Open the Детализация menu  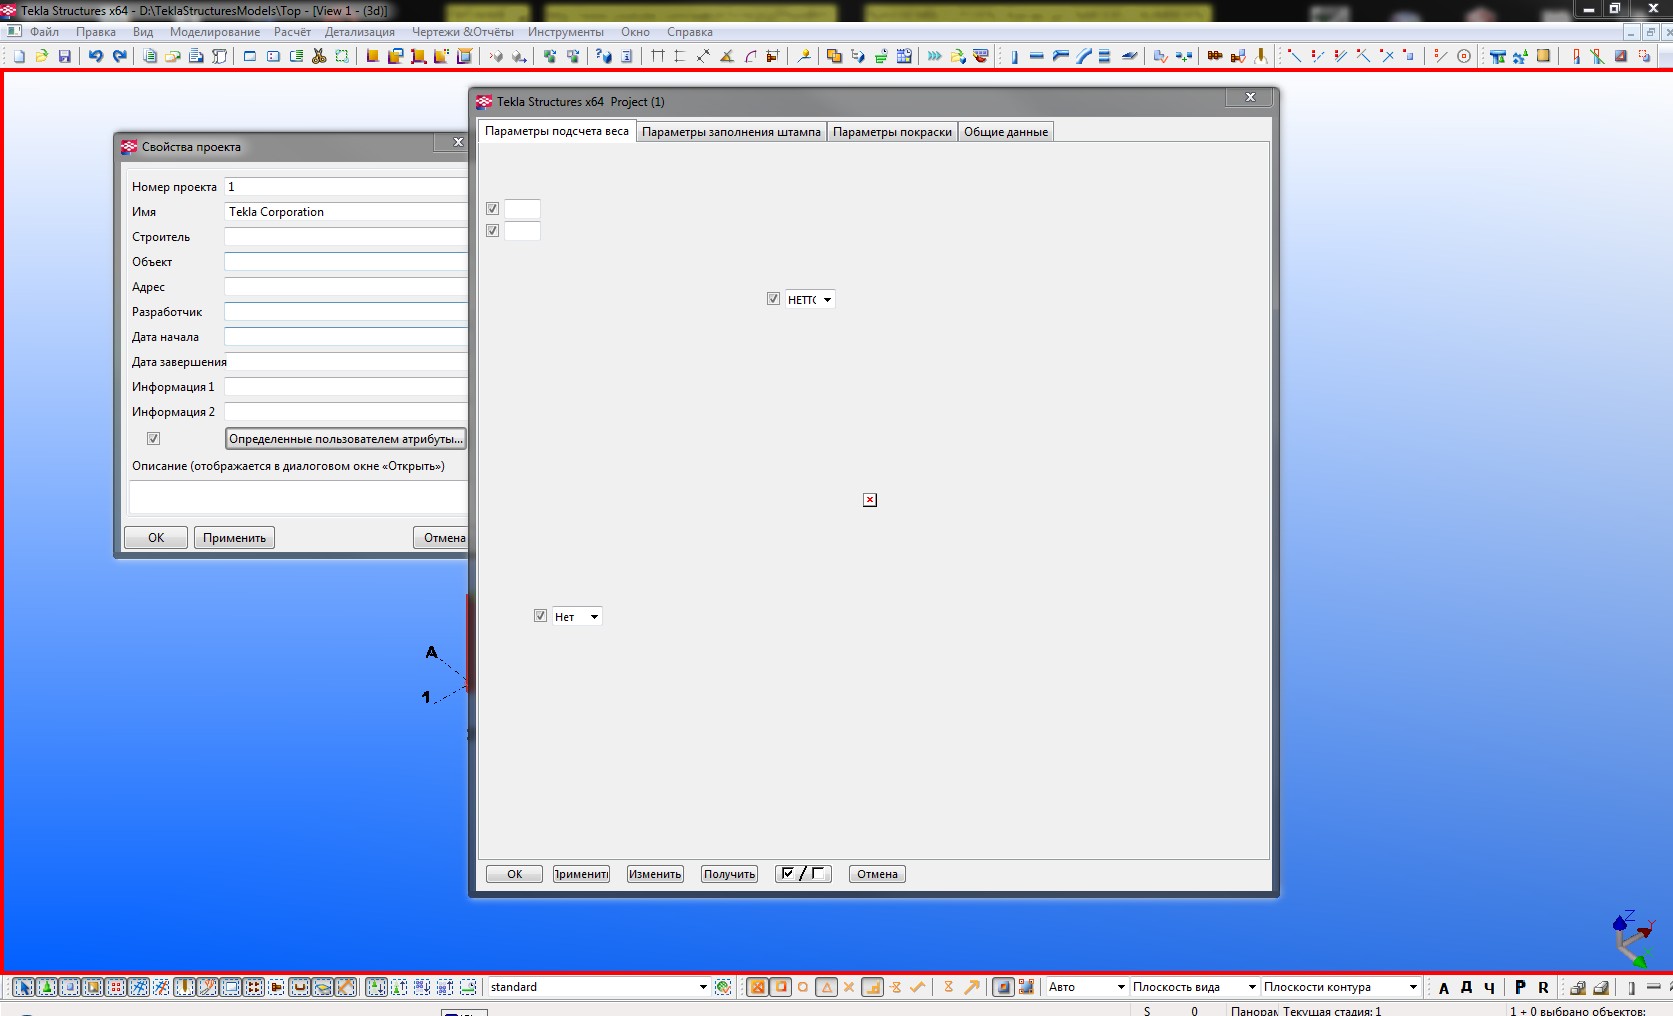(360, 32)
